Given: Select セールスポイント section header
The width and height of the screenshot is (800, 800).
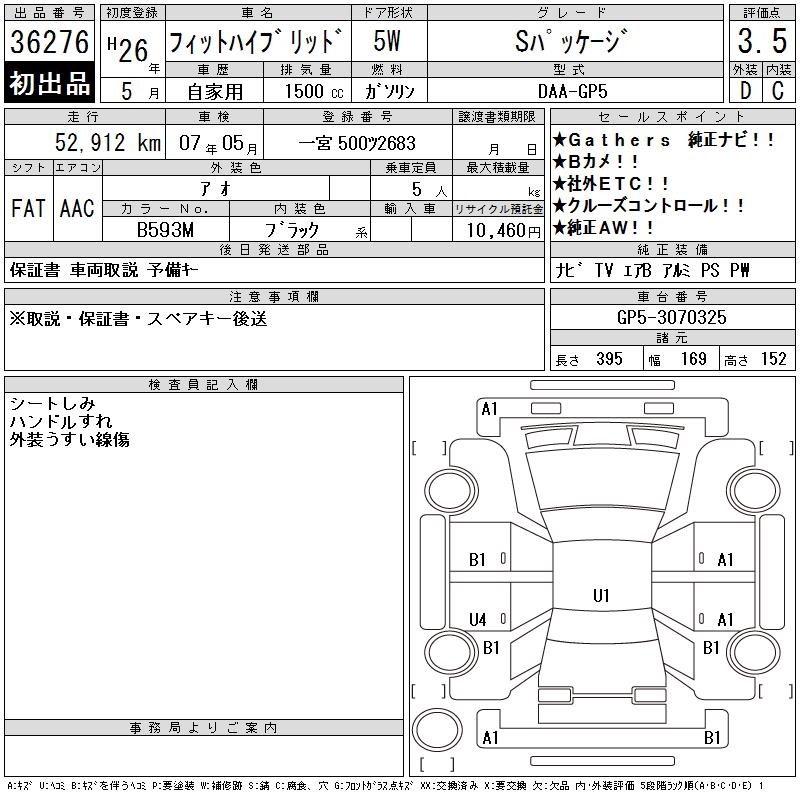Looking at the screenshot, I should 672,117.
